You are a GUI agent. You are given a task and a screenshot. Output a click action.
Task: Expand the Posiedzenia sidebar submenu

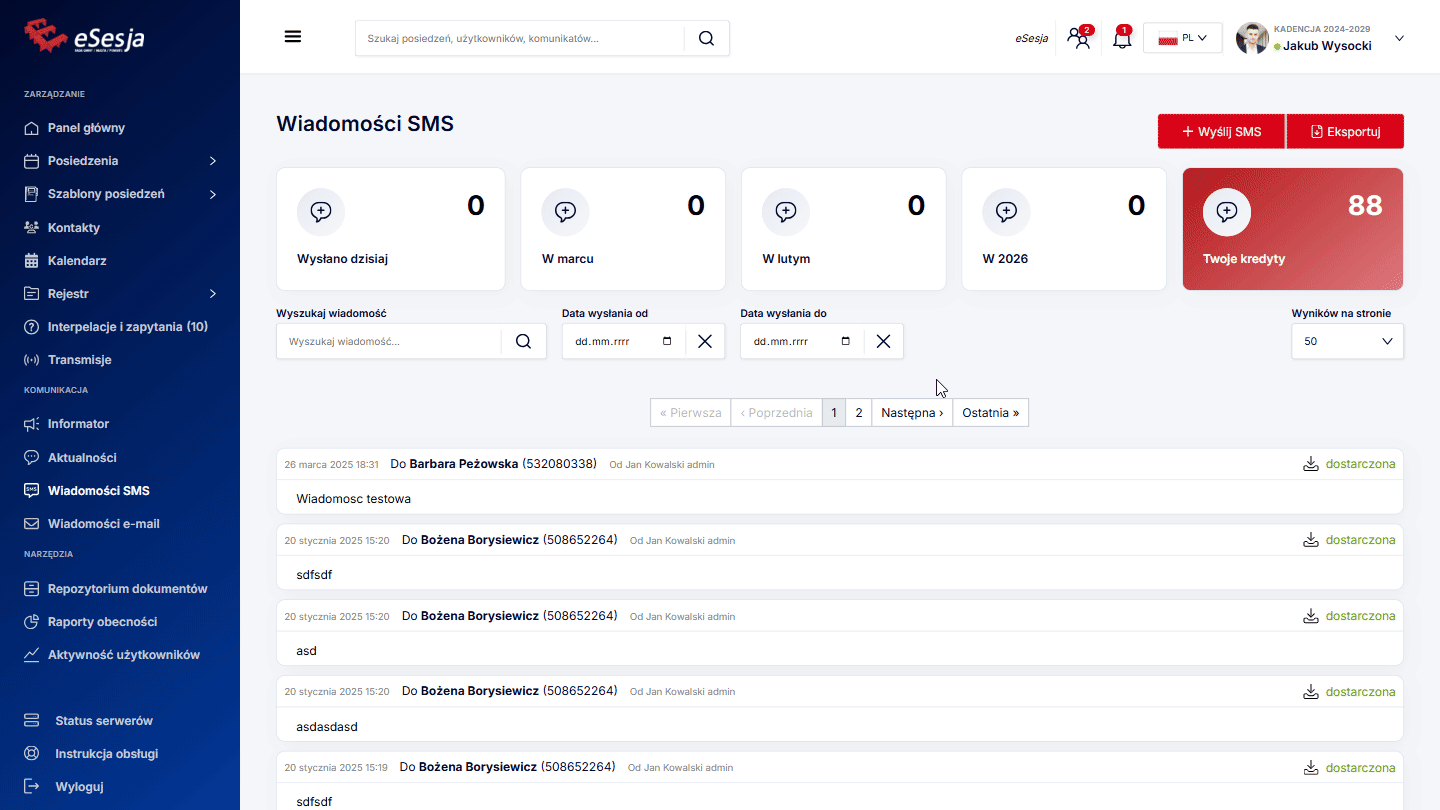click(x=212, y=161)
